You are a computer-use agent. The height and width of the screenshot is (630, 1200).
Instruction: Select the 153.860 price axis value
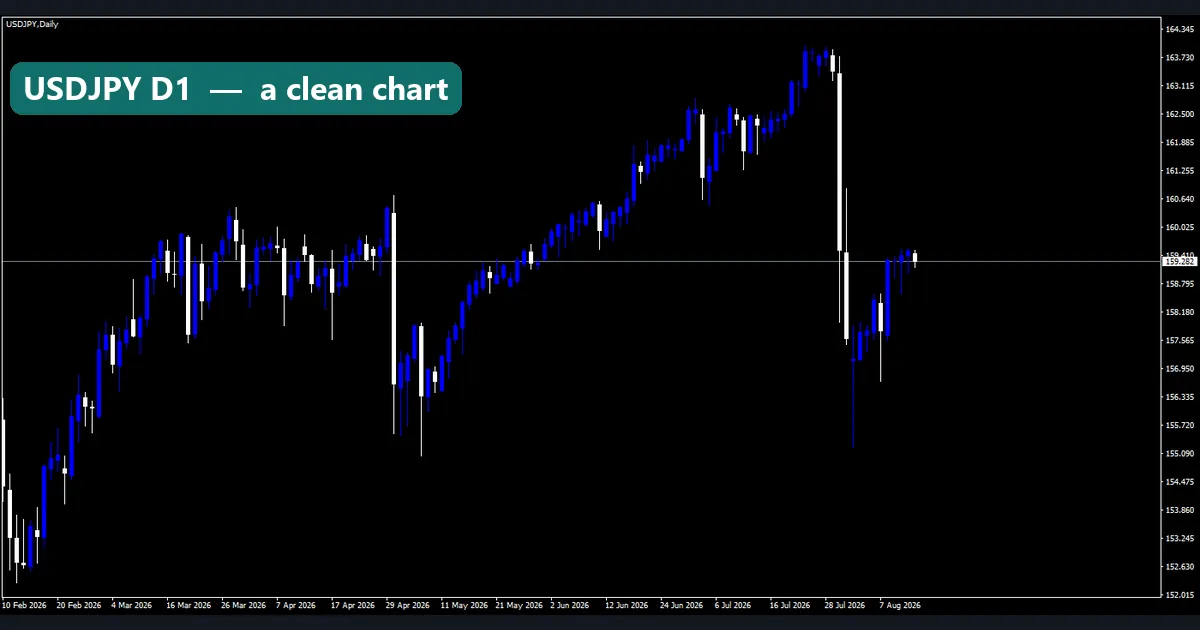pos(1180,510)
